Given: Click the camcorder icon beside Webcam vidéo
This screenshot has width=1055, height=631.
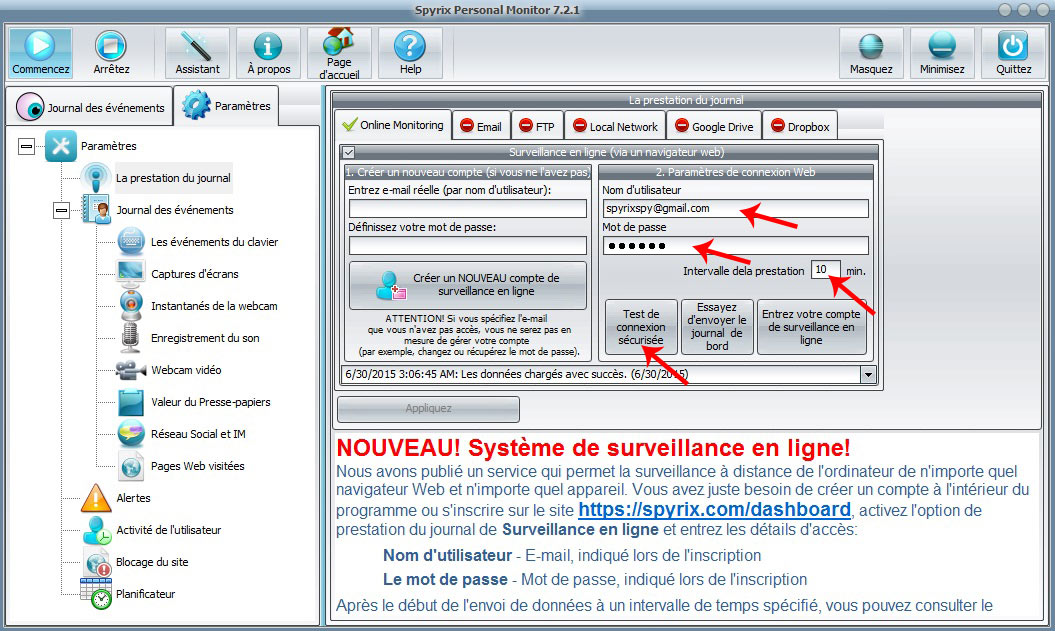Looking at the screenshot, I should click(130, 370).
